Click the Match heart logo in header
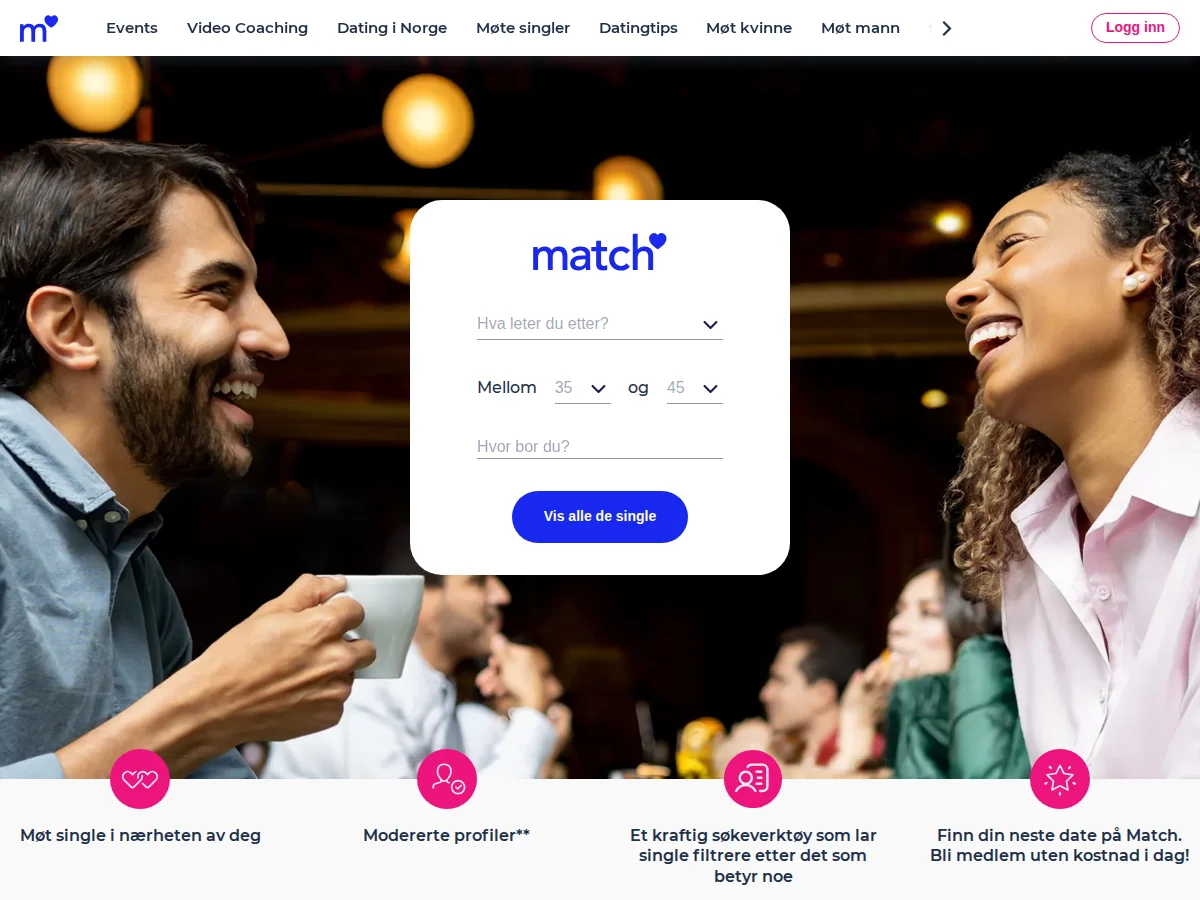The height and width of the screenshot is (900, 1200). (39, 29)
